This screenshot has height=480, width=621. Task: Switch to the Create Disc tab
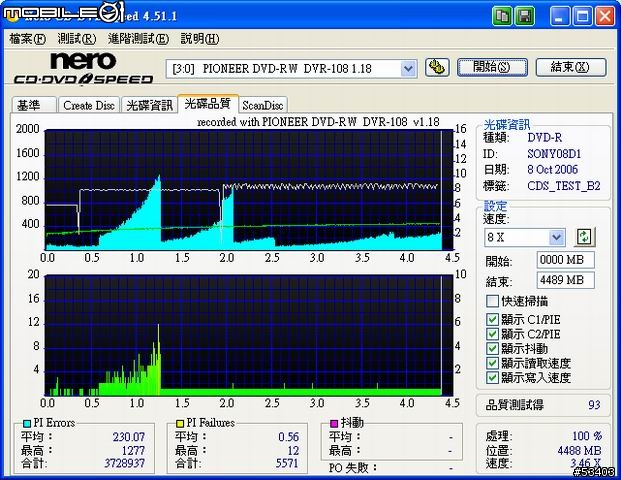pyautogui.click(x=89, y=105)
